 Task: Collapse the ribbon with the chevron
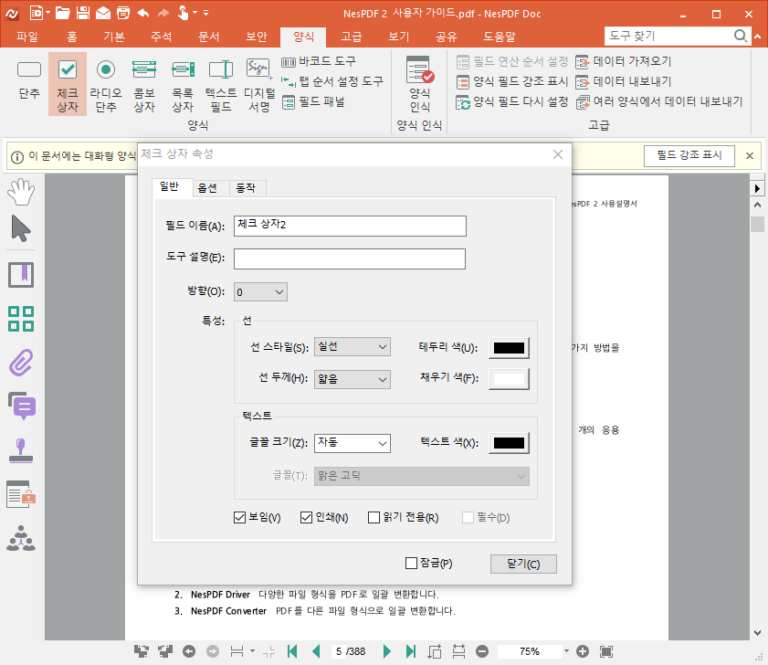coord(758,36)
